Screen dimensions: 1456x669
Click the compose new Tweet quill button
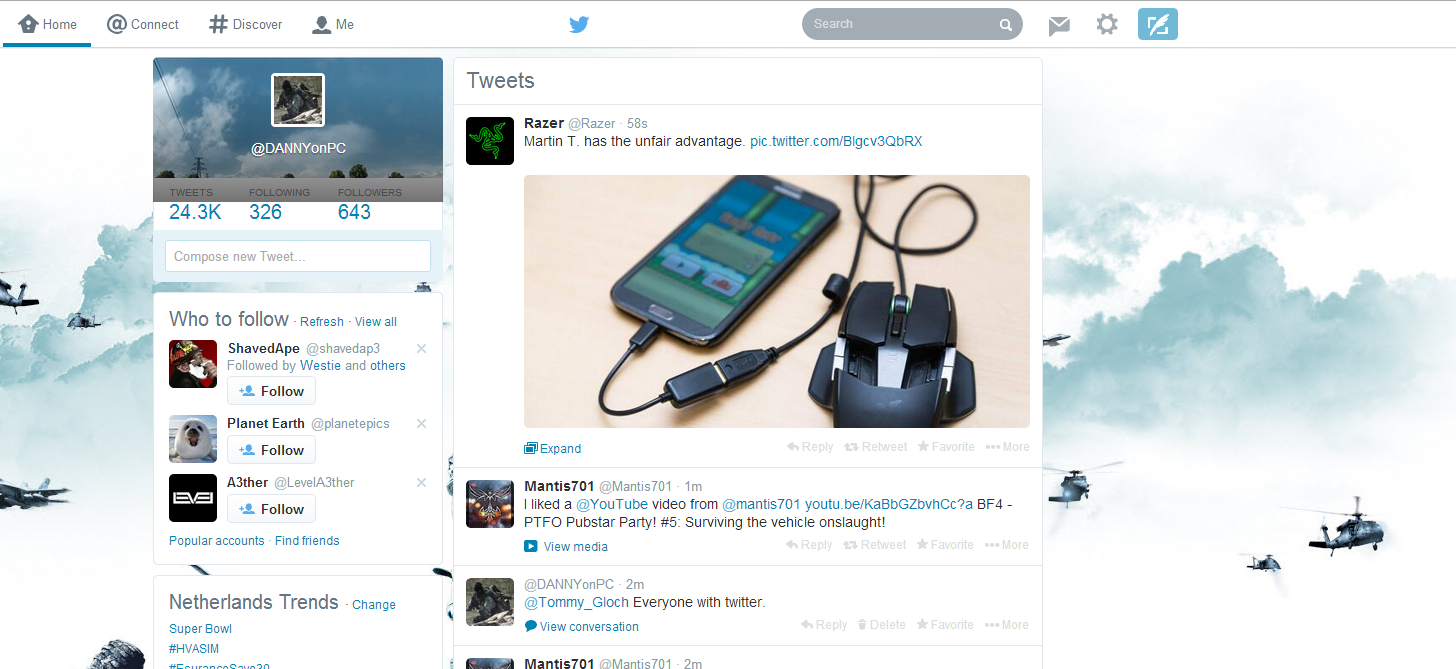1158,24
